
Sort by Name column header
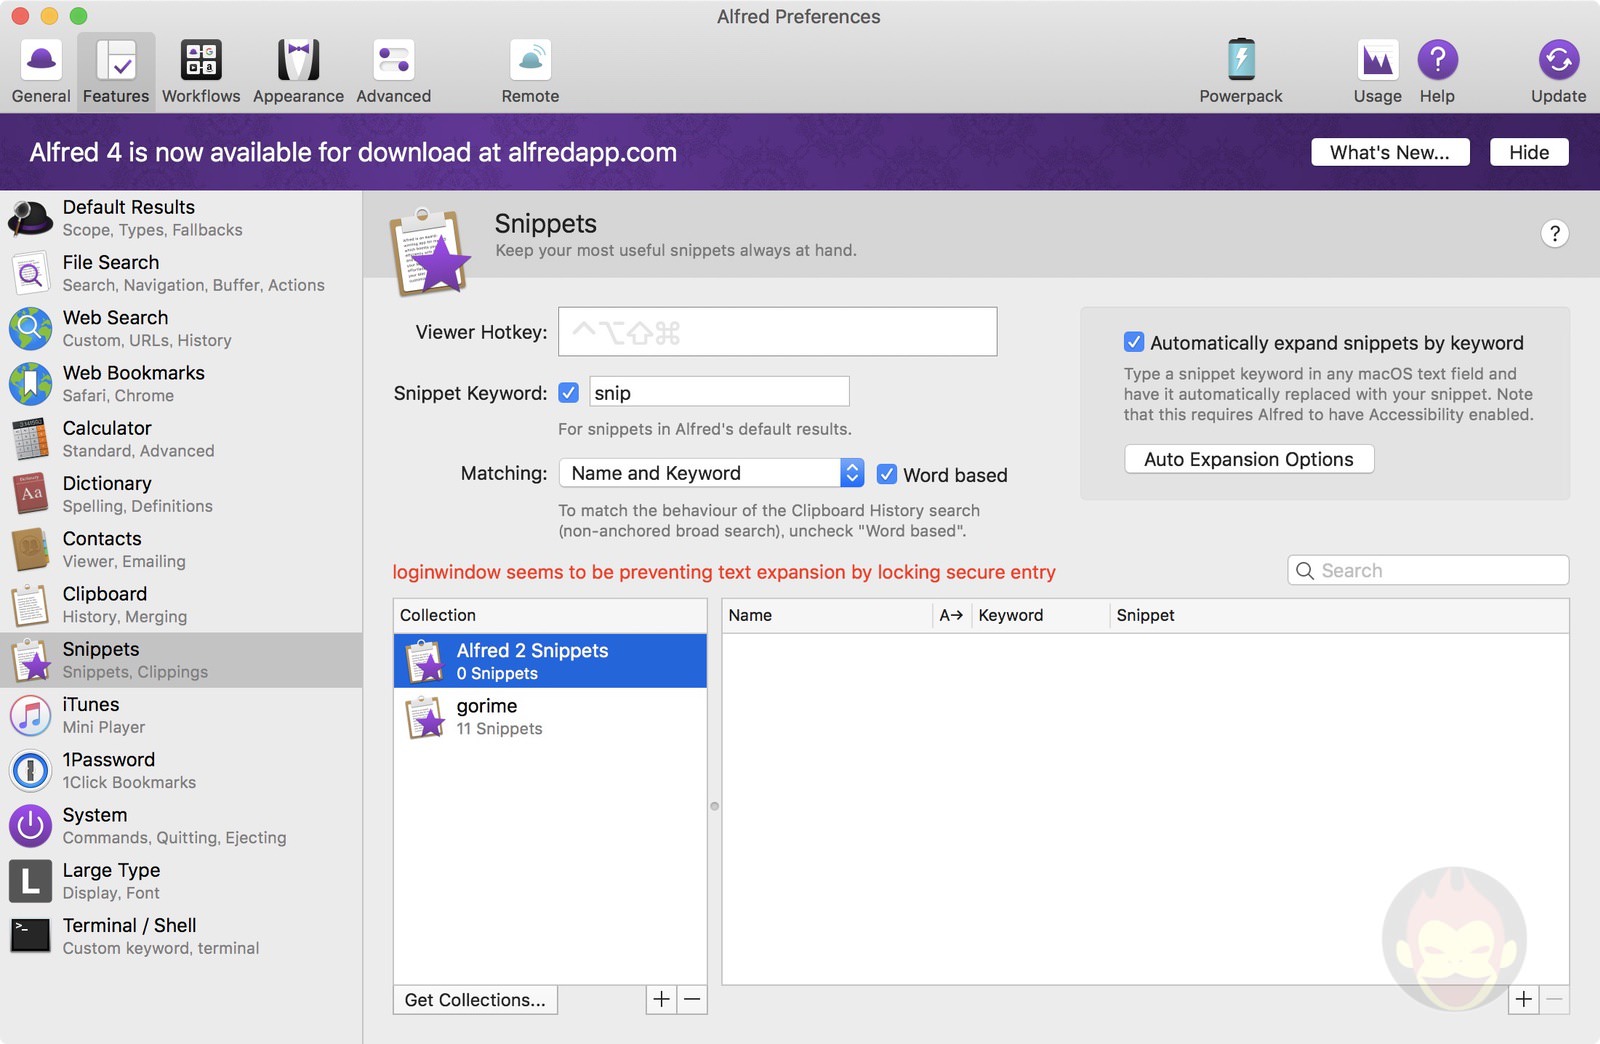pyautogui.click(x=827, y=615)
